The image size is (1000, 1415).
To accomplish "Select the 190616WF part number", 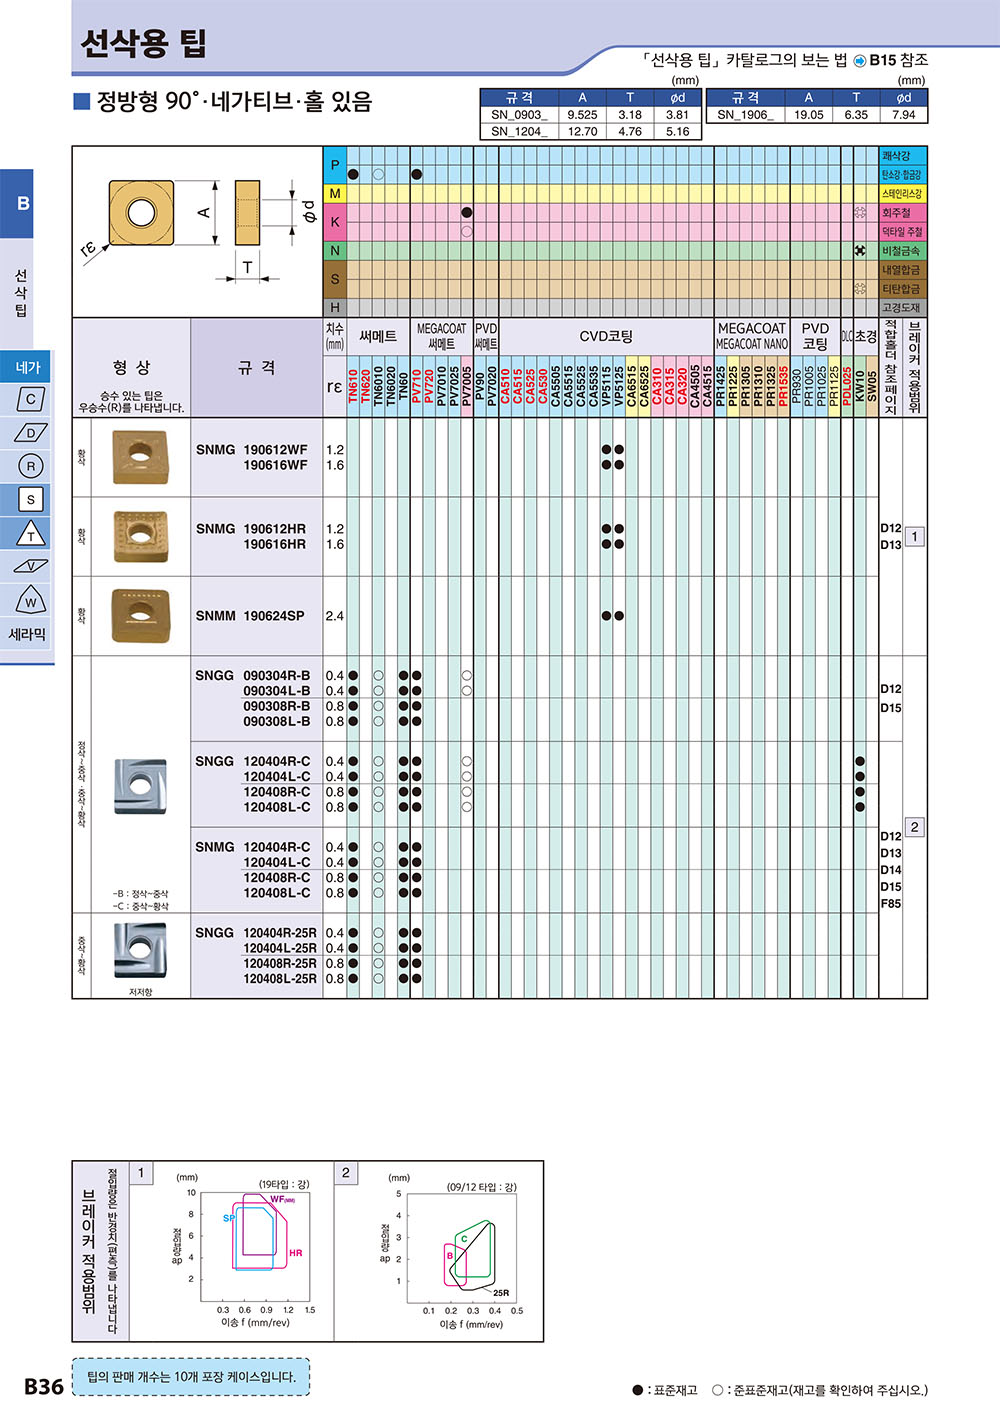I will click(x=276, y=465).
